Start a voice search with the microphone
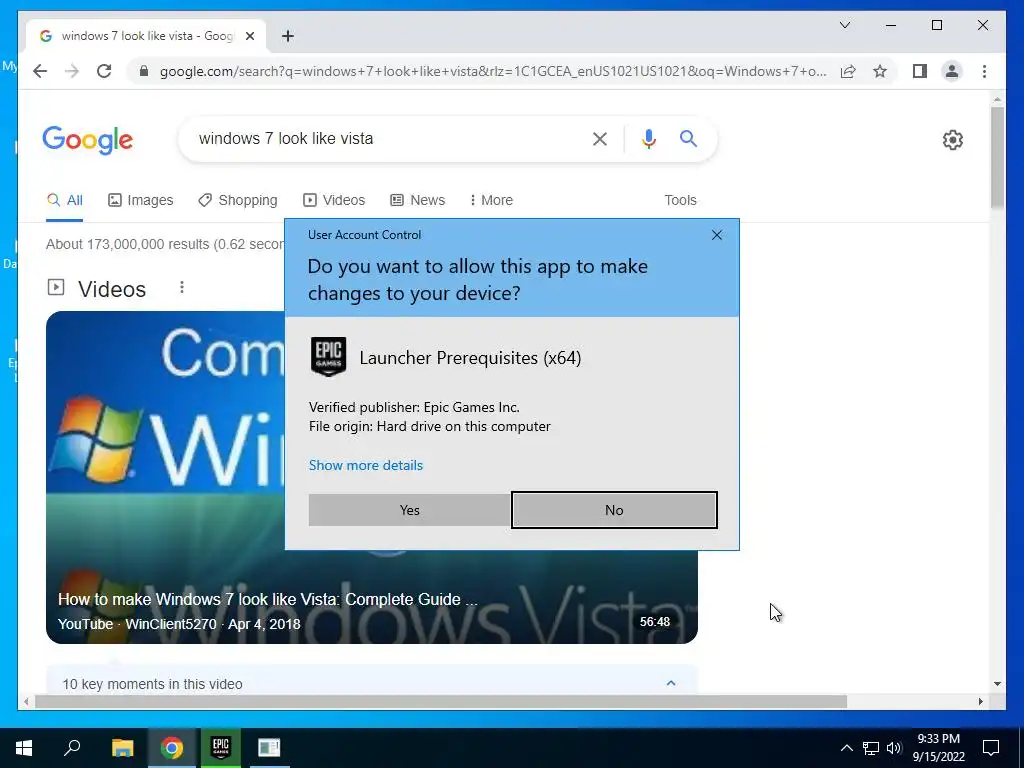 point(648,138)
